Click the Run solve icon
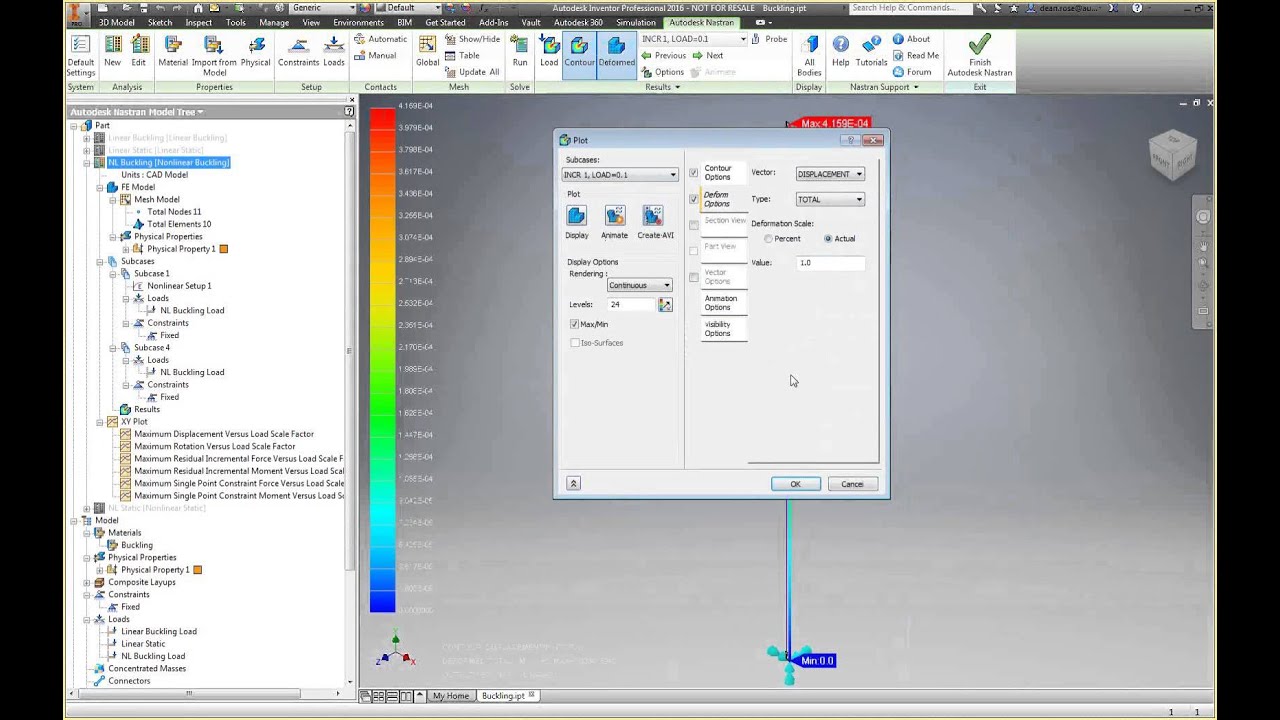Screen dimensions: 1280x720 tap(520, 52)
